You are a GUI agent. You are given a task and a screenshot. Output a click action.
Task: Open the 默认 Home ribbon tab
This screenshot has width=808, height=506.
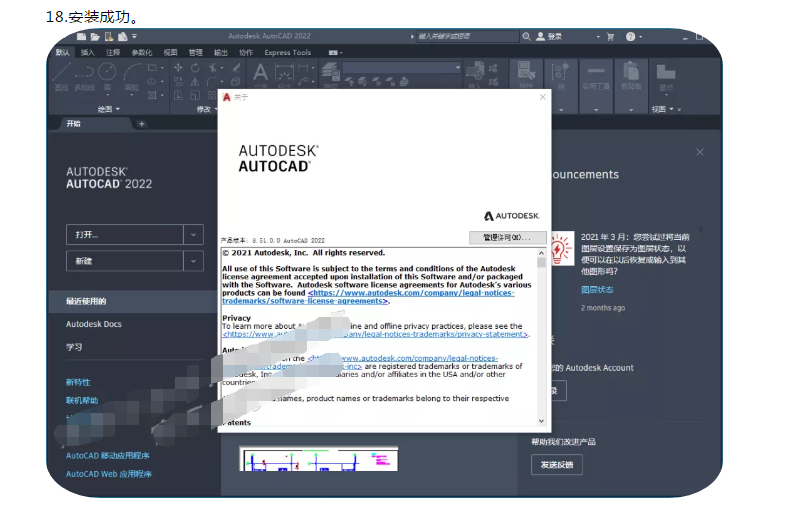click(x=63, y=52)
